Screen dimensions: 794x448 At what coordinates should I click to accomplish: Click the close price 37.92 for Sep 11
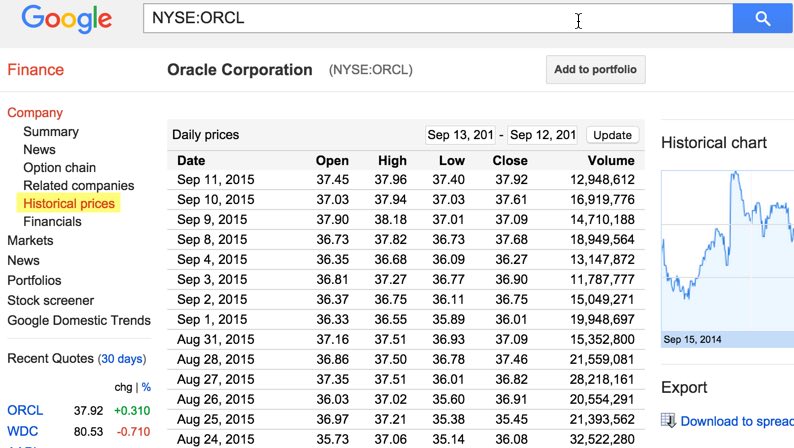511,180
